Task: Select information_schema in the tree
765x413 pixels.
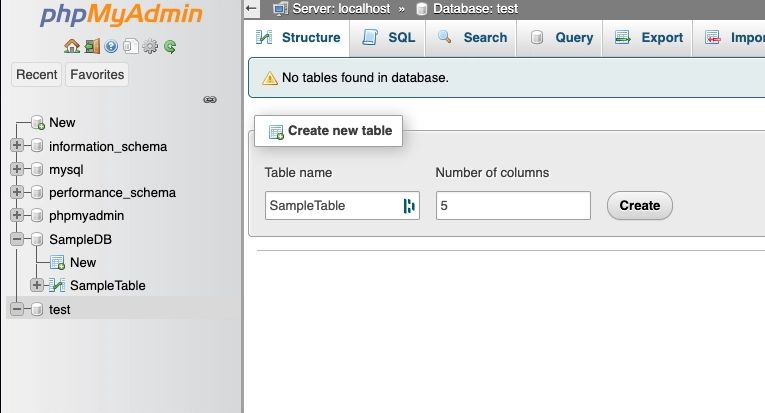Action: coord(108,146)
